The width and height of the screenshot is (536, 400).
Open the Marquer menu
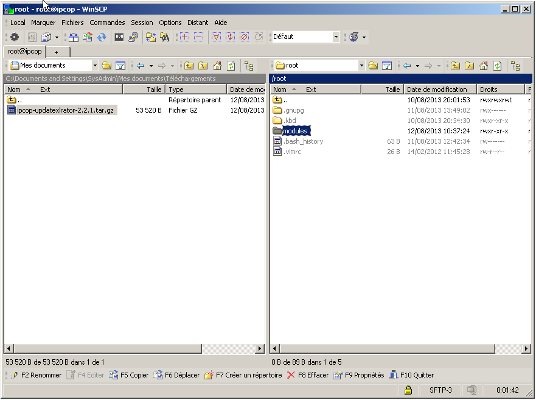[43, 23]
